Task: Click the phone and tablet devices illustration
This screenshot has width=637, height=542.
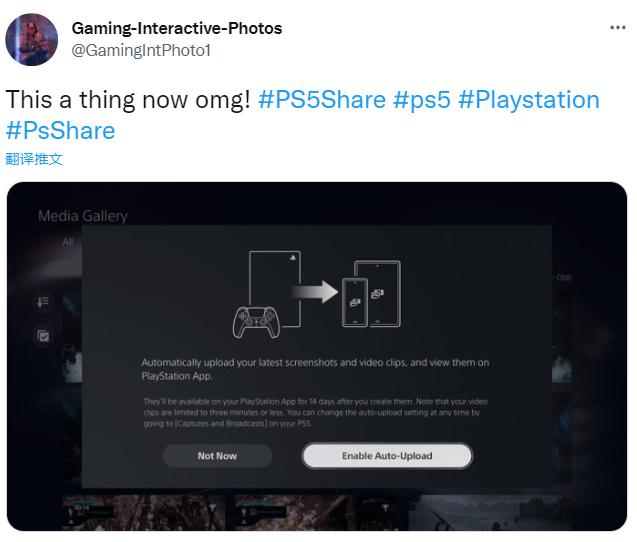Action: pyautogui.click(x=371, y=292)
